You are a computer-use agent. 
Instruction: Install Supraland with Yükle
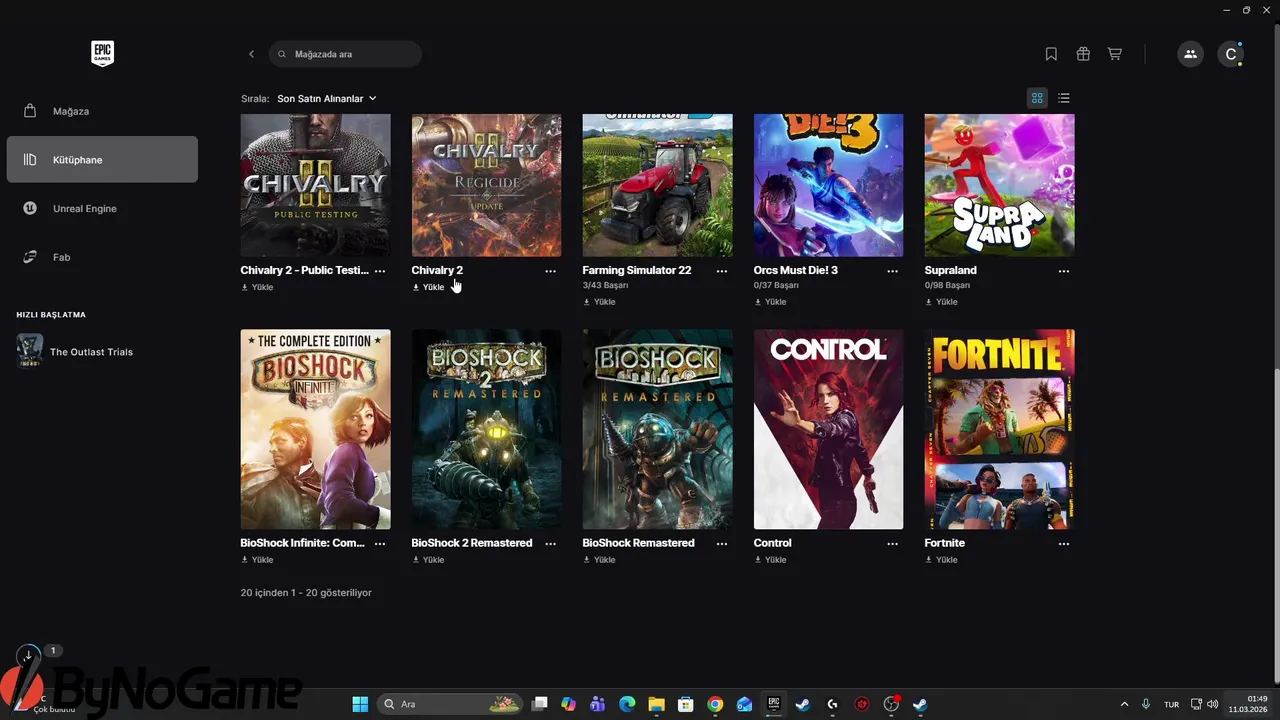[941, 301]
